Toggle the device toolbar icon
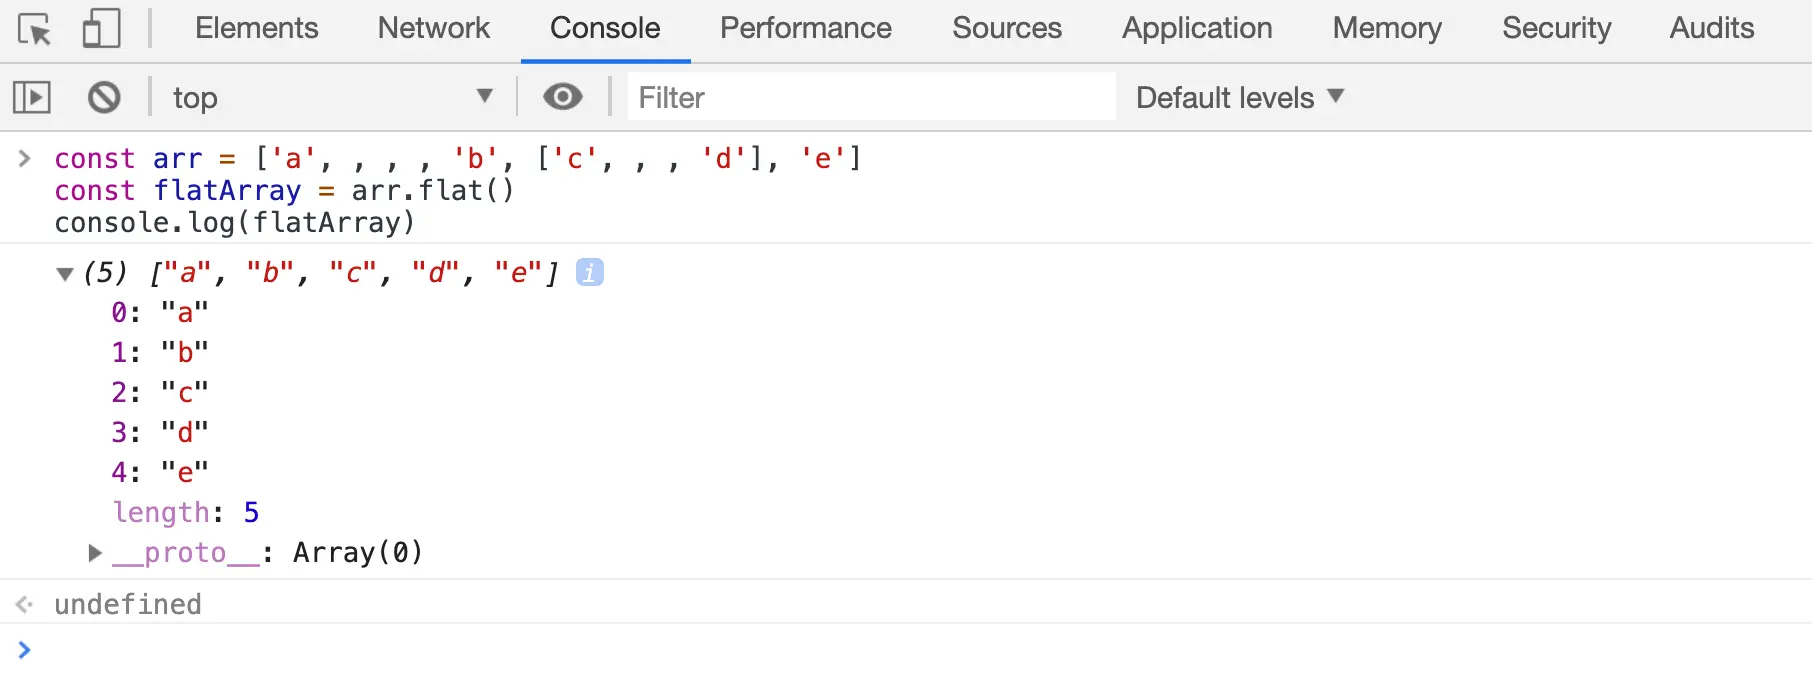 [101, 29]
